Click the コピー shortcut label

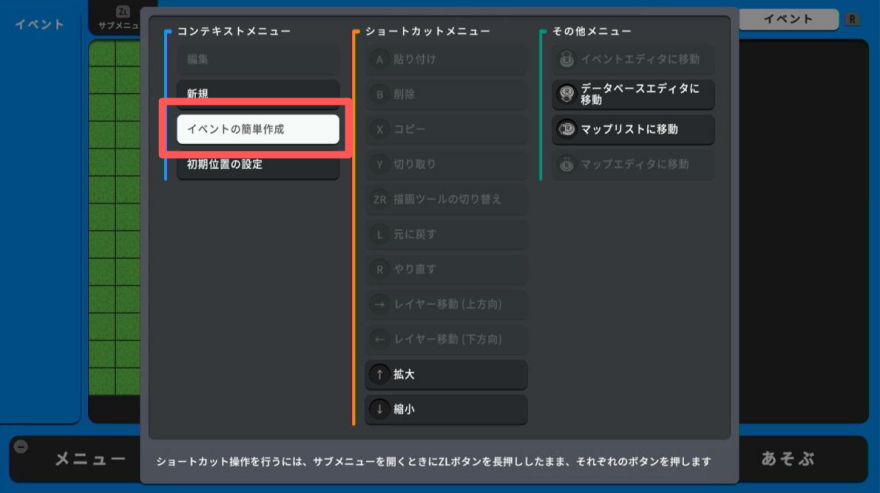pyautogui.click(x=409, y=129)
